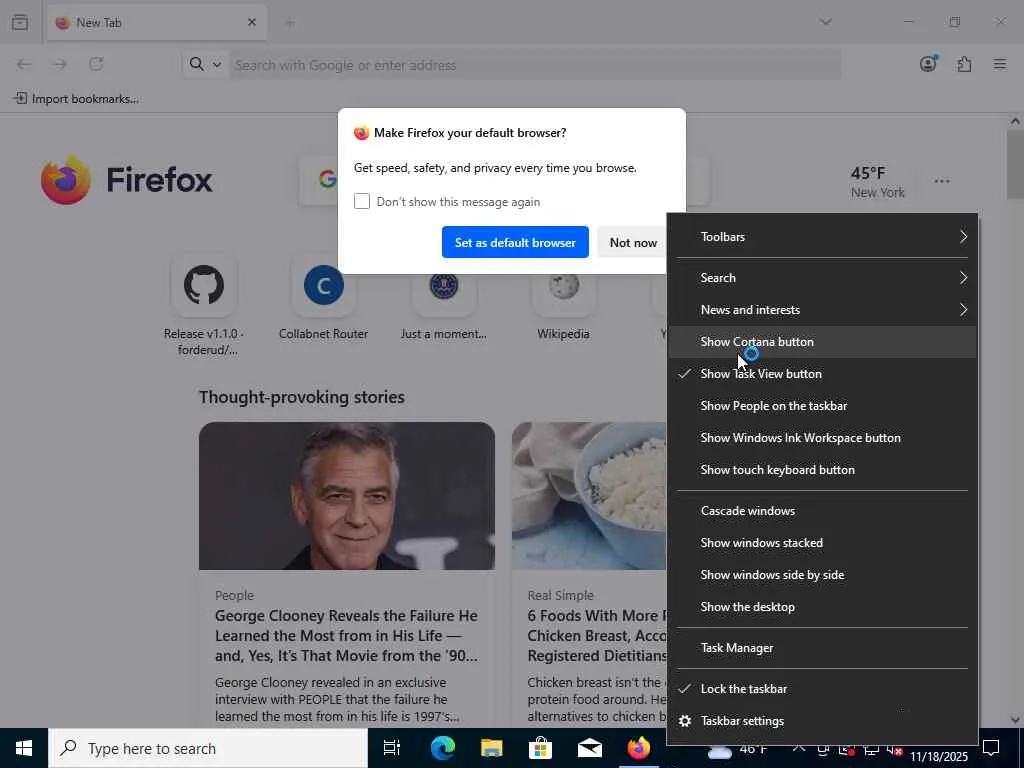Open the Action Center notification icon
Screen dimensions: 1024x768
click(991, 748)
